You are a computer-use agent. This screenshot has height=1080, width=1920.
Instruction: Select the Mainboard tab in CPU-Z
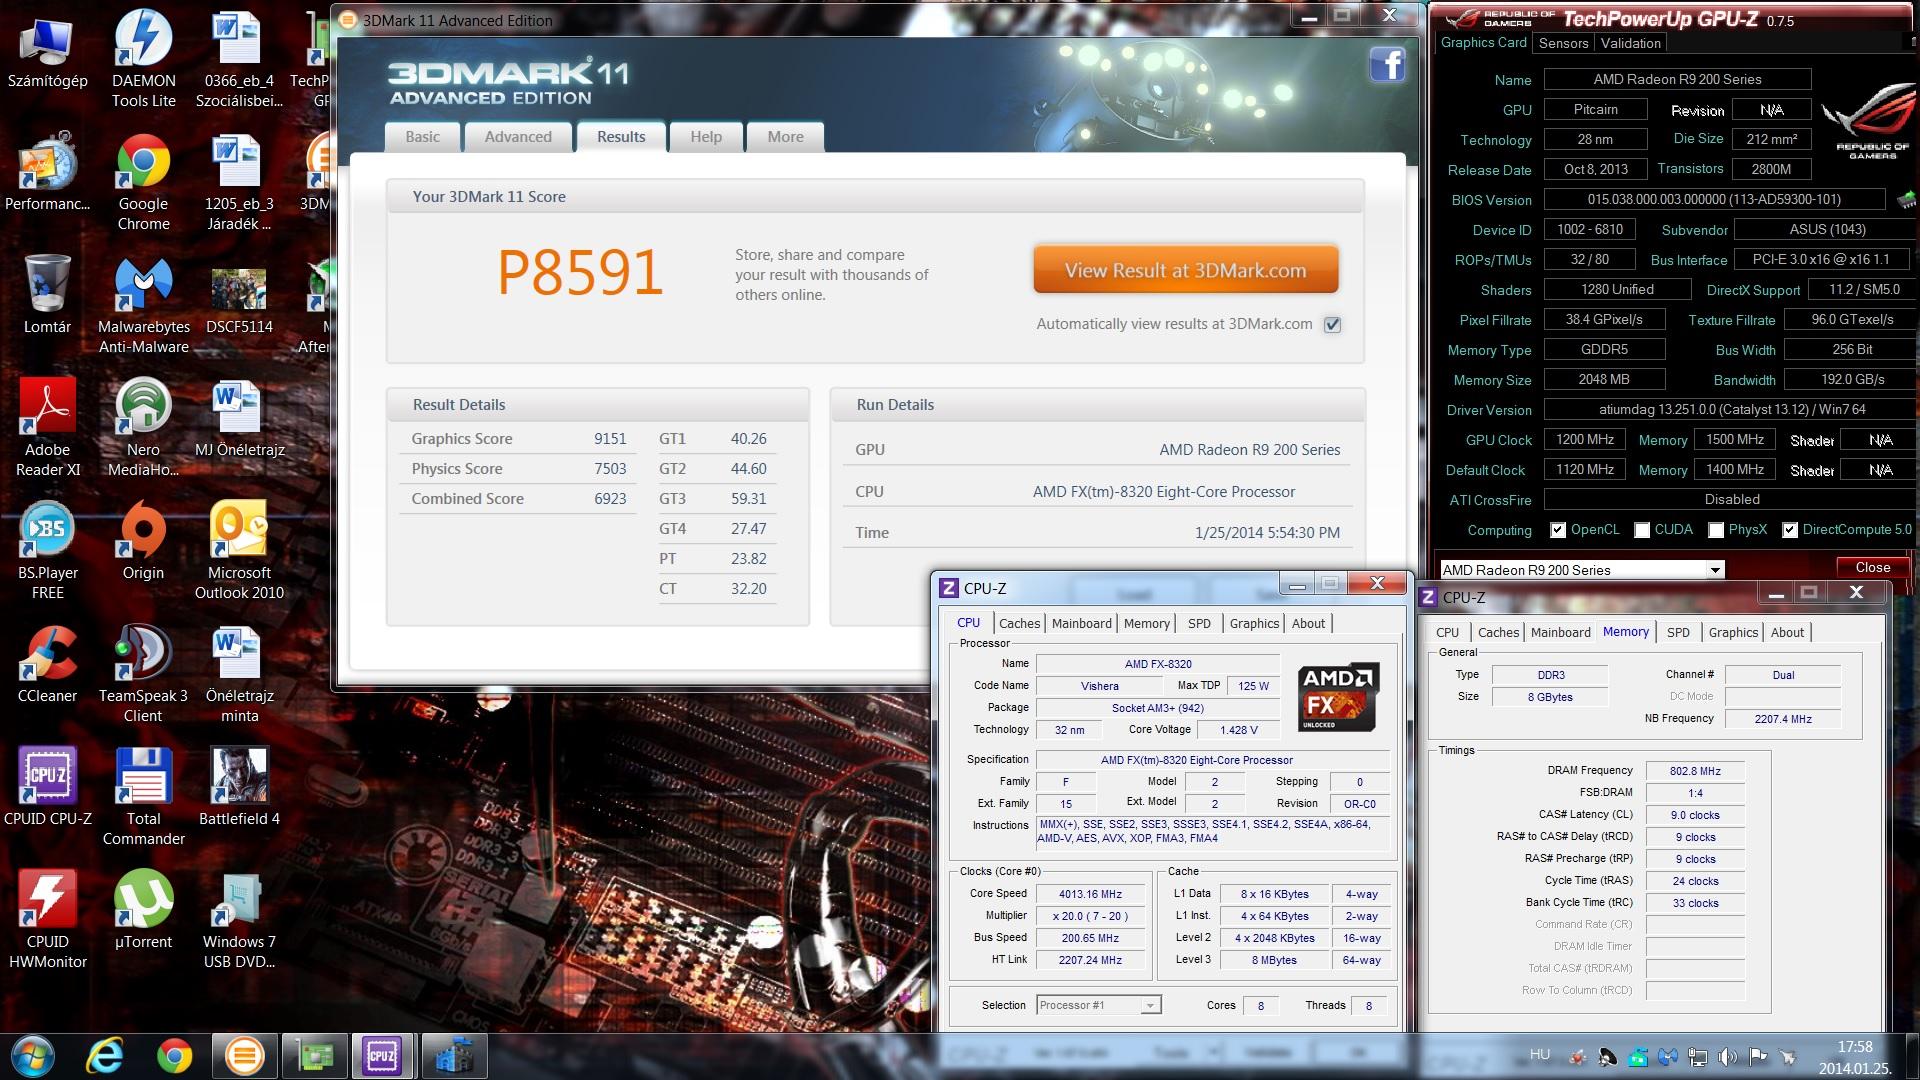pos(1081,623)
